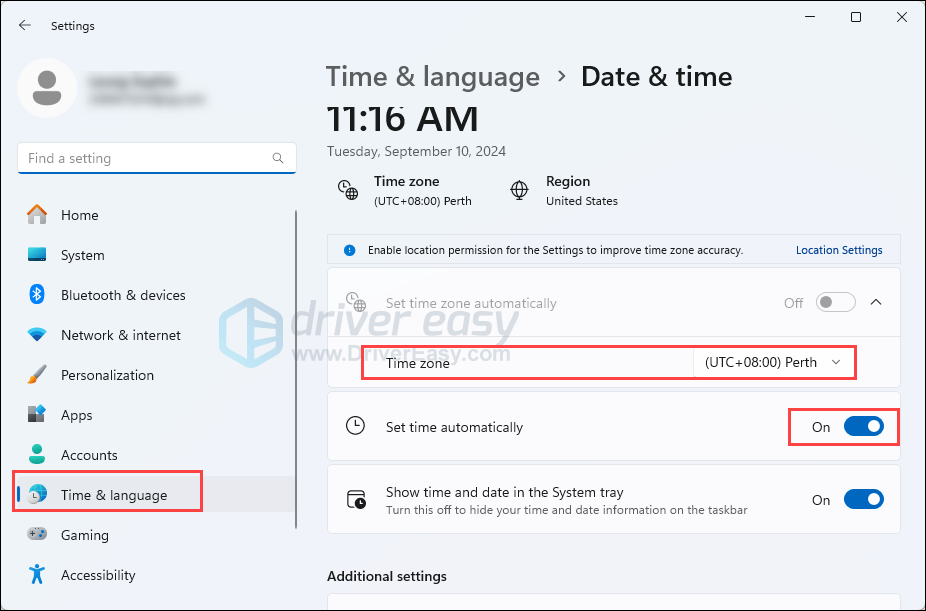Open the Home page icon
926x611 pixels.
(x=37, y=215)
